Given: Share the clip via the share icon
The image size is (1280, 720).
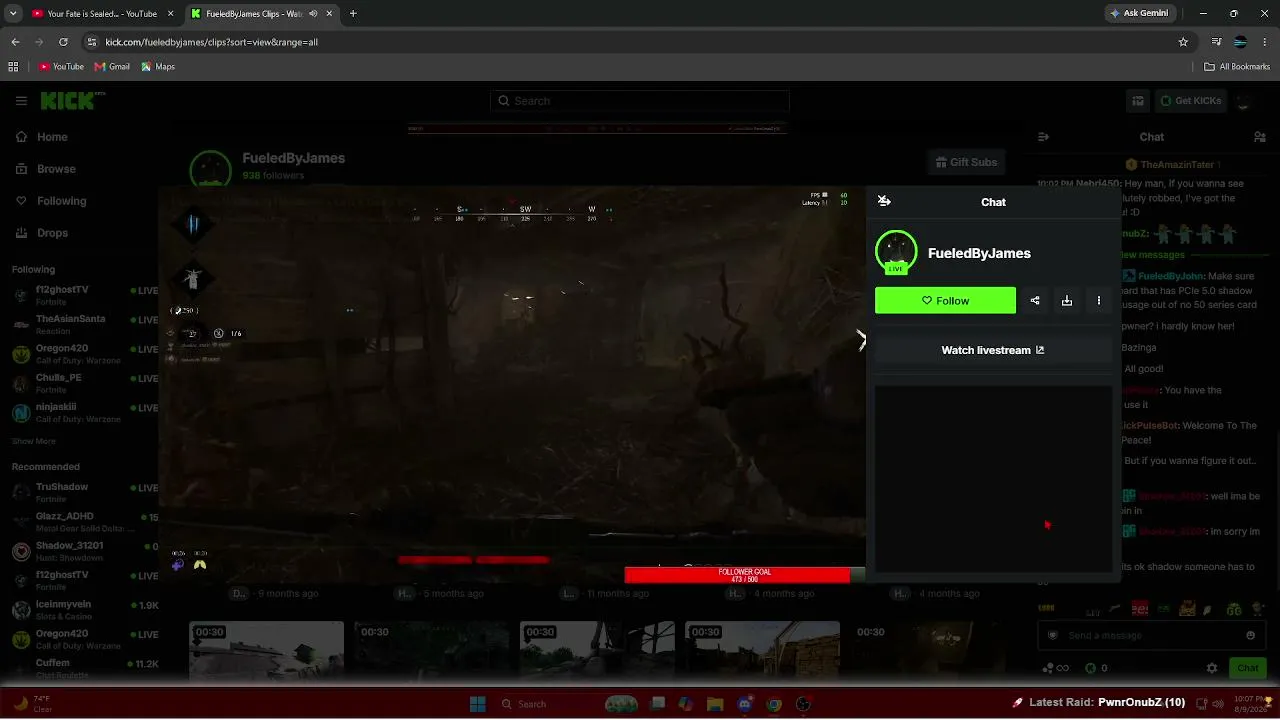Looking at the screenshot, I should pyautogui.click(x=1035, y=301).
